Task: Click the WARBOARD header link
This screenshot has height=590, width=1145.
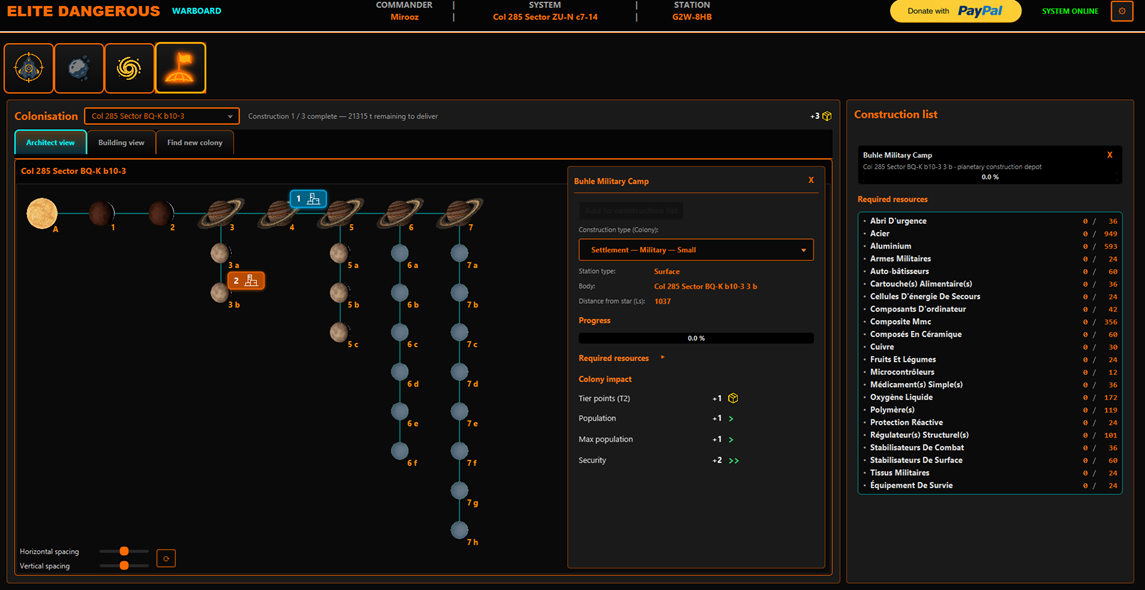Action: [196, 11]
